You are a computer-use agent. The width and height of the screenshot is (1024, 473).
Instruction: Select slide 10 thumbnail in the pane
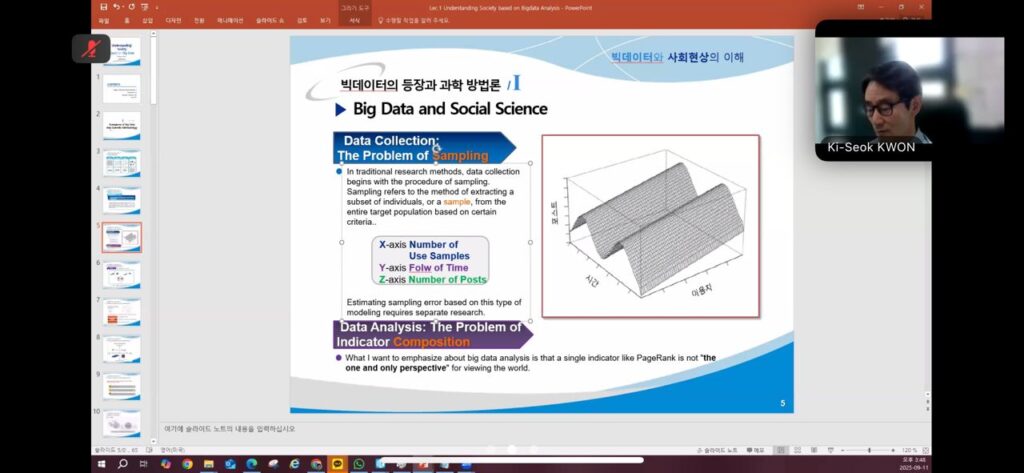coord(121,423)
